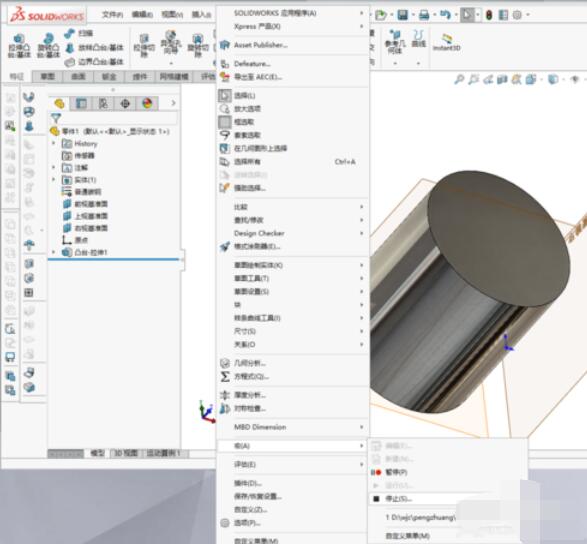Switch to the Surfaces (曲面) ribbon tab
This screenshot has width=587, height=544.
tap(78, 77)
